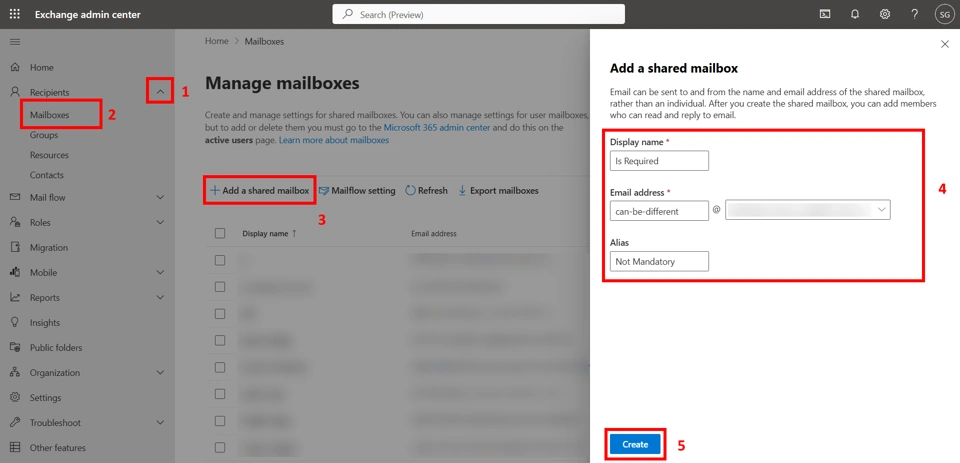Viewport: 960px width, 463px height.
Task: Expand the Reports section chevron
Action: tap(160, 298)
